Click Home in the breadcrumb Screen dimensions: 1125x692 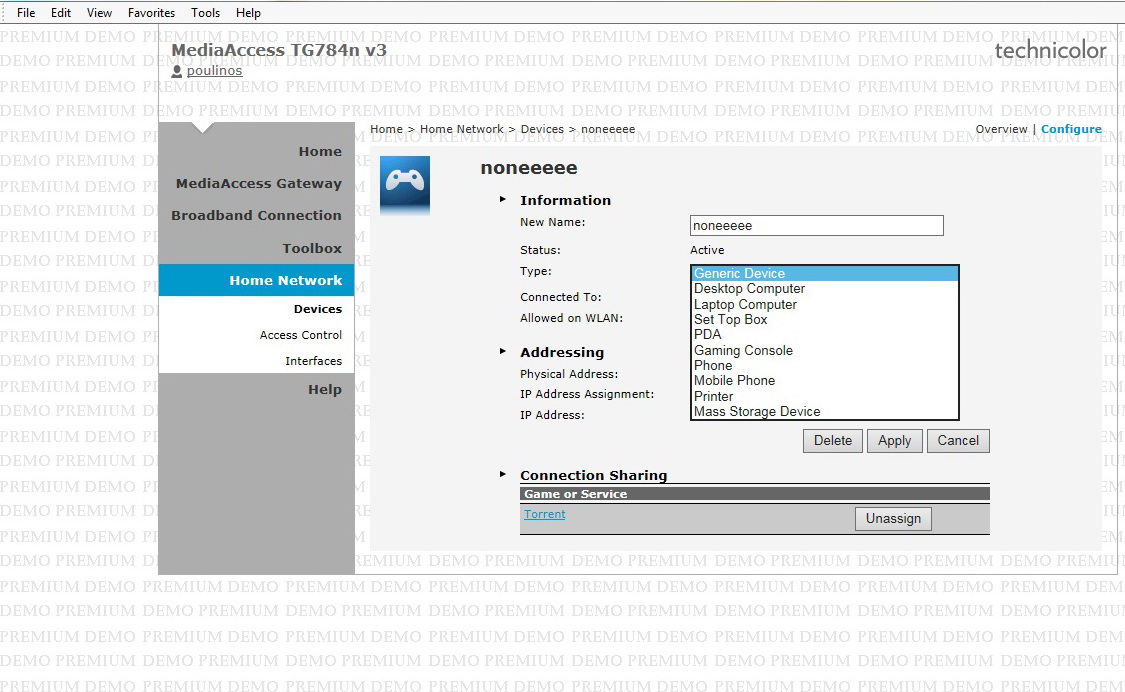tap(387, 129)
